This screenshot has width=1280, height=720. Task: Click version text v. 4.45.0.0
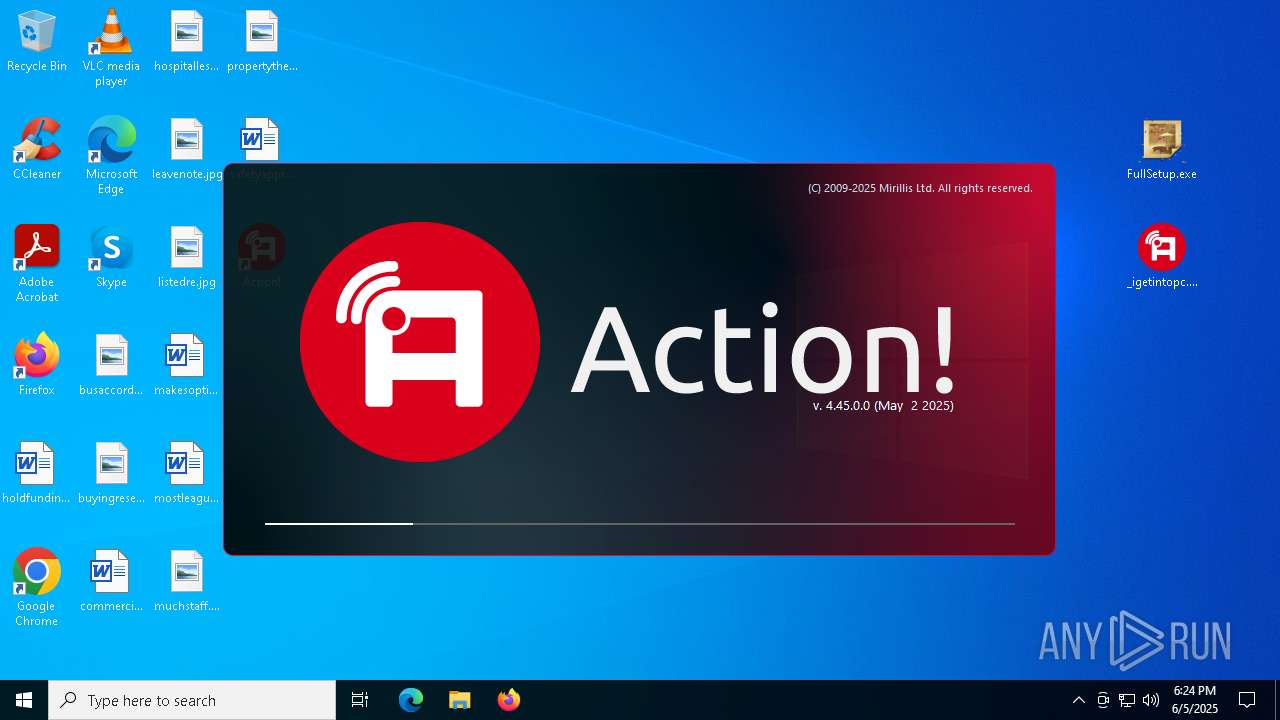pos(883,406)
